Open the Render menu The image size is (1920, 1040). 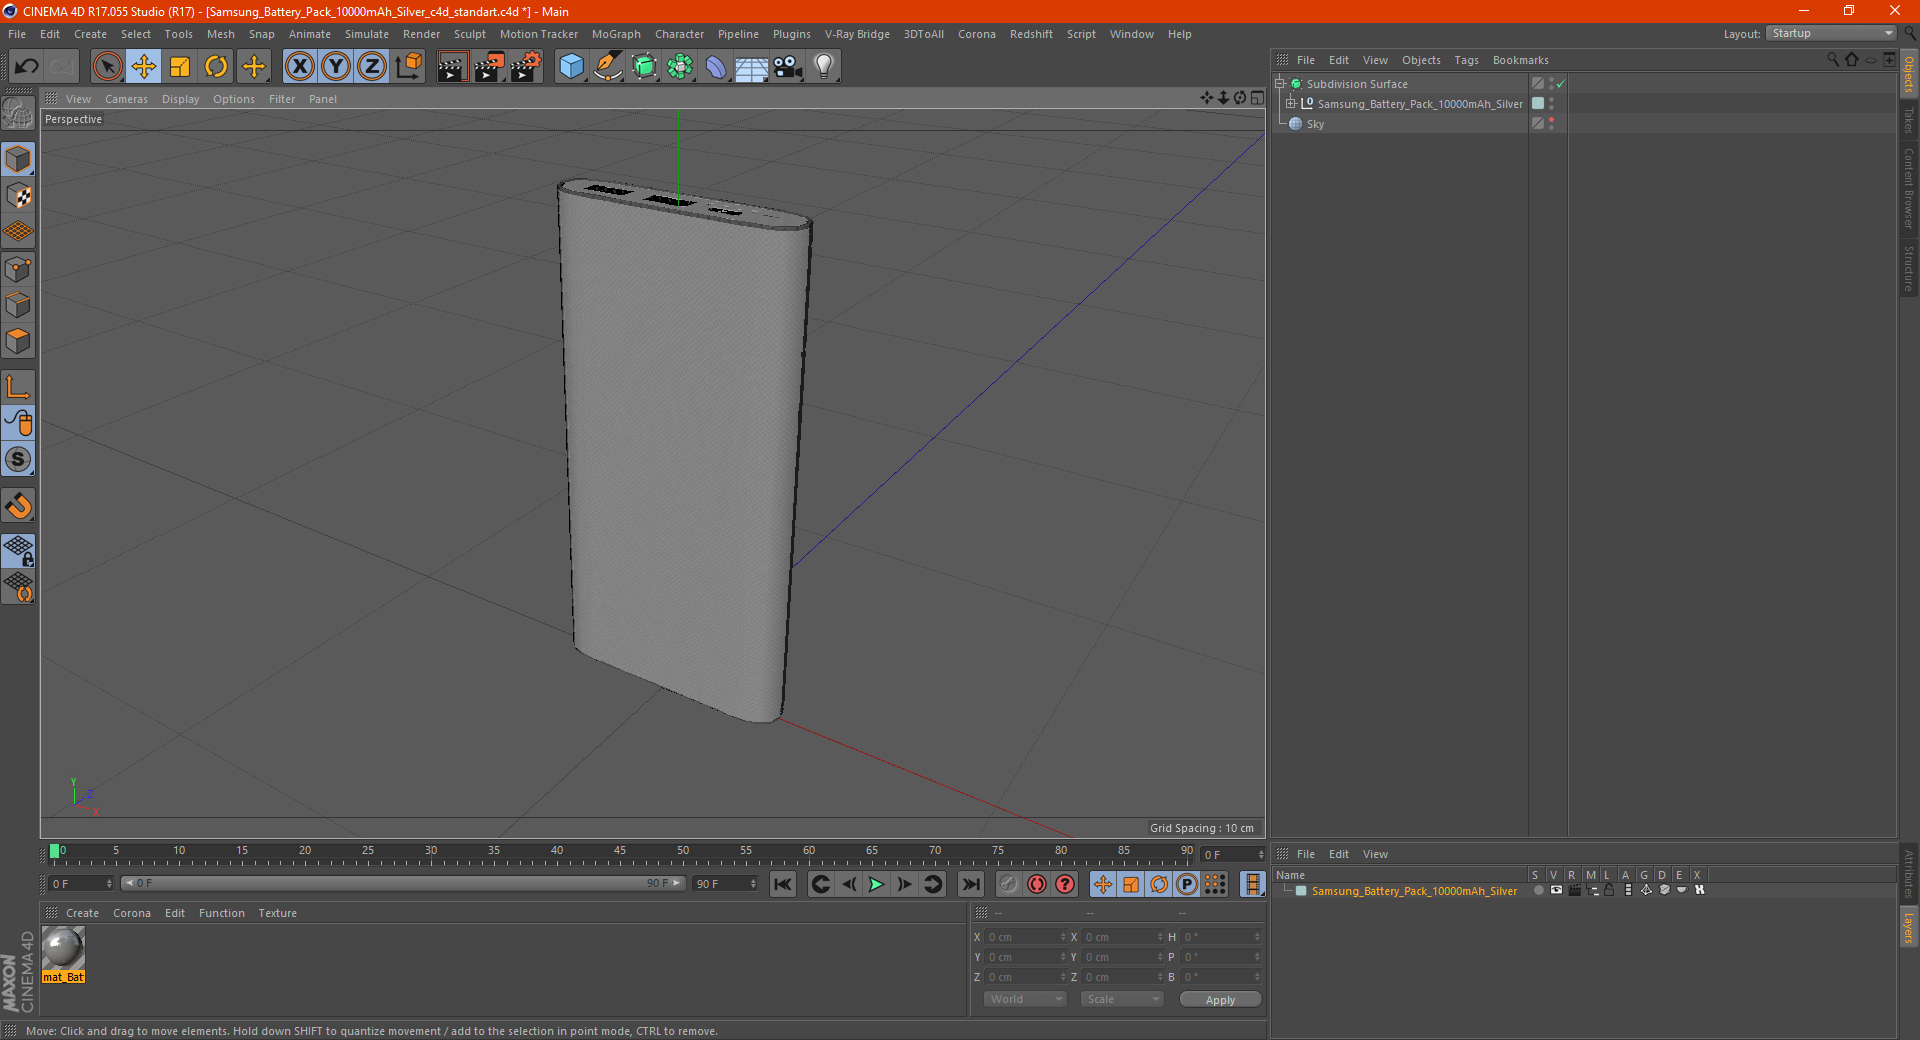point(421,34)
